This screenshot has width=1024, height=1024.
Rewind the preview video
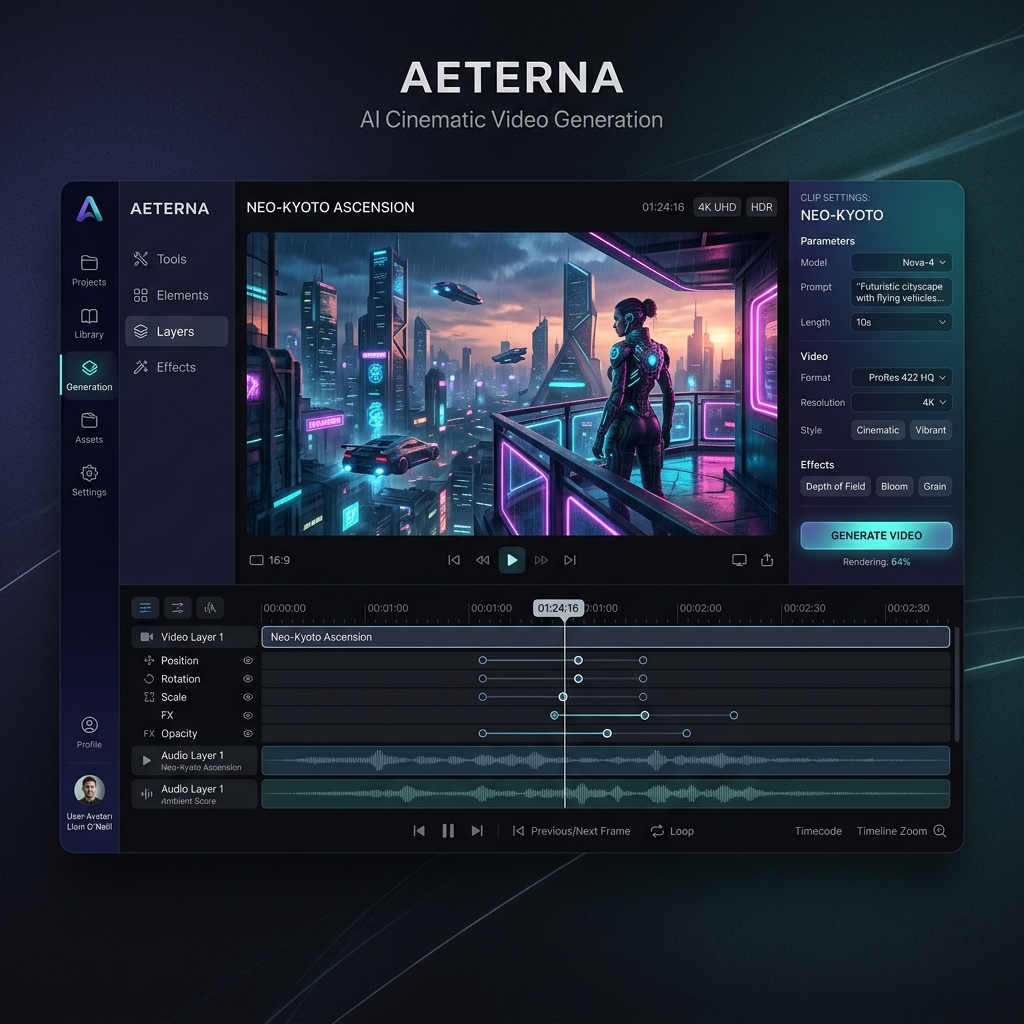click(x=483, y=560)
